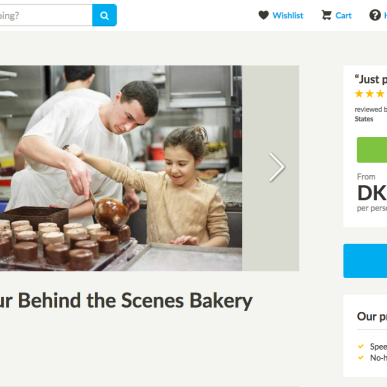Open the Cart link

[343, 15]
